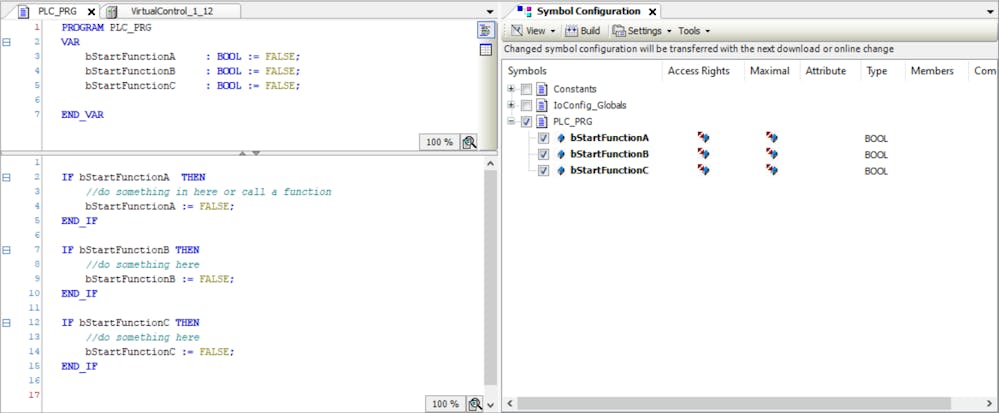Expand the Constants tree node
The width and height of the screenshot is (999, 413).
click(x=511, y=89)
